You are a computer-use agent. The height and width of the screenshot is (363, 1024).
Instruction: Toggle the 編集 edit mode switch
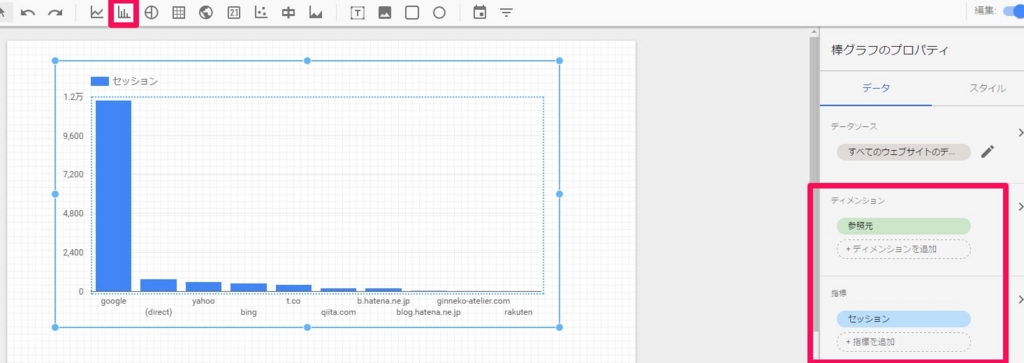(1013, 11)
